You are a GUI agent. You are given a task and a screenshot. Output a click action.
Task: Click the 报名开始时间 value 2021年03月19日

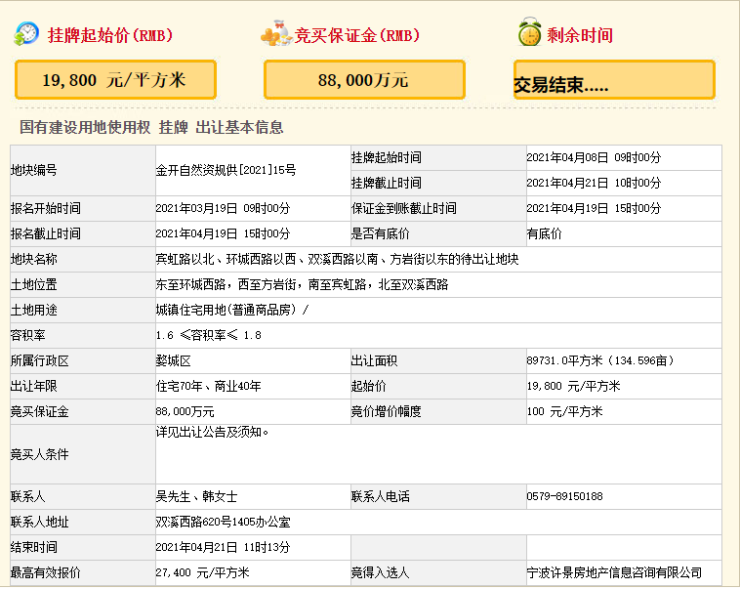coord(223,208)
